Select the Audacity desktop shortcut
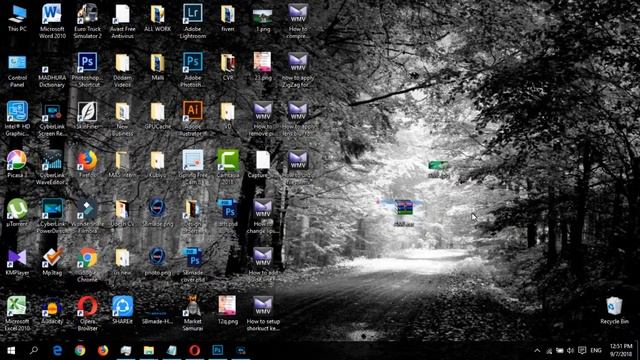 [x=52, y=311]
